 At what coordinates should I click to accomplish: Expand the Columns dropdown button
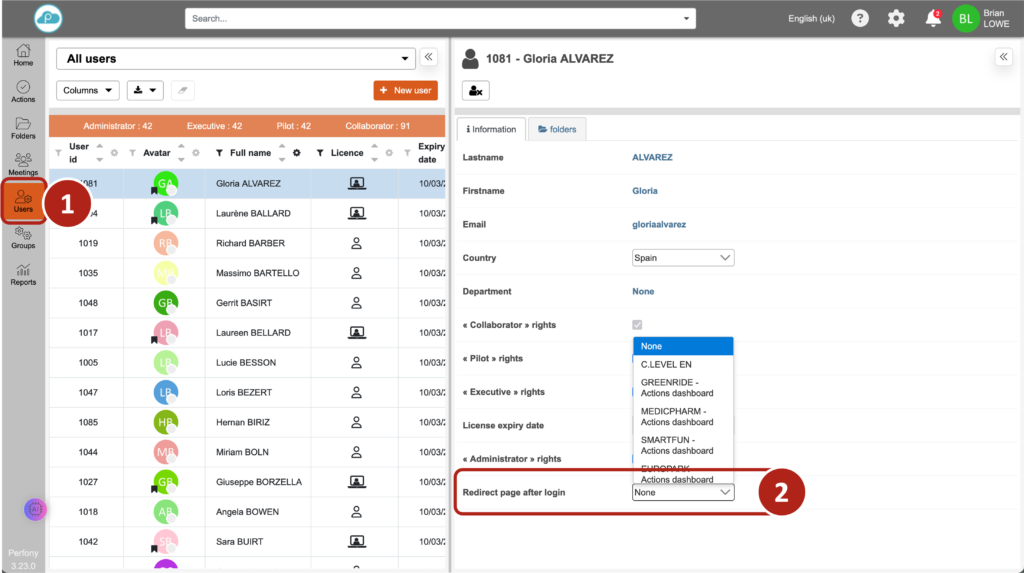coord(88,90)
